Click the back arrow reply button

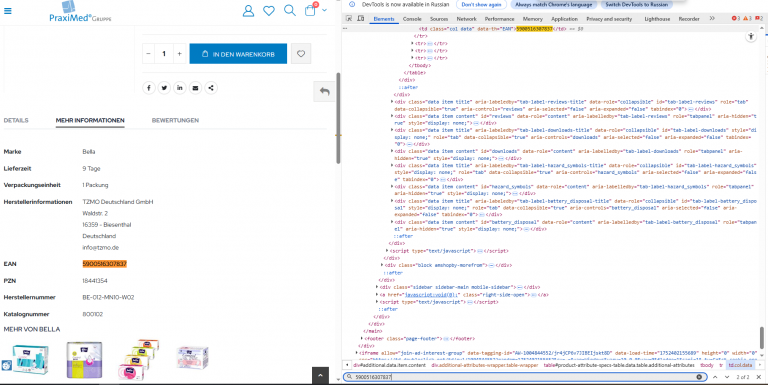coord(324,92)
